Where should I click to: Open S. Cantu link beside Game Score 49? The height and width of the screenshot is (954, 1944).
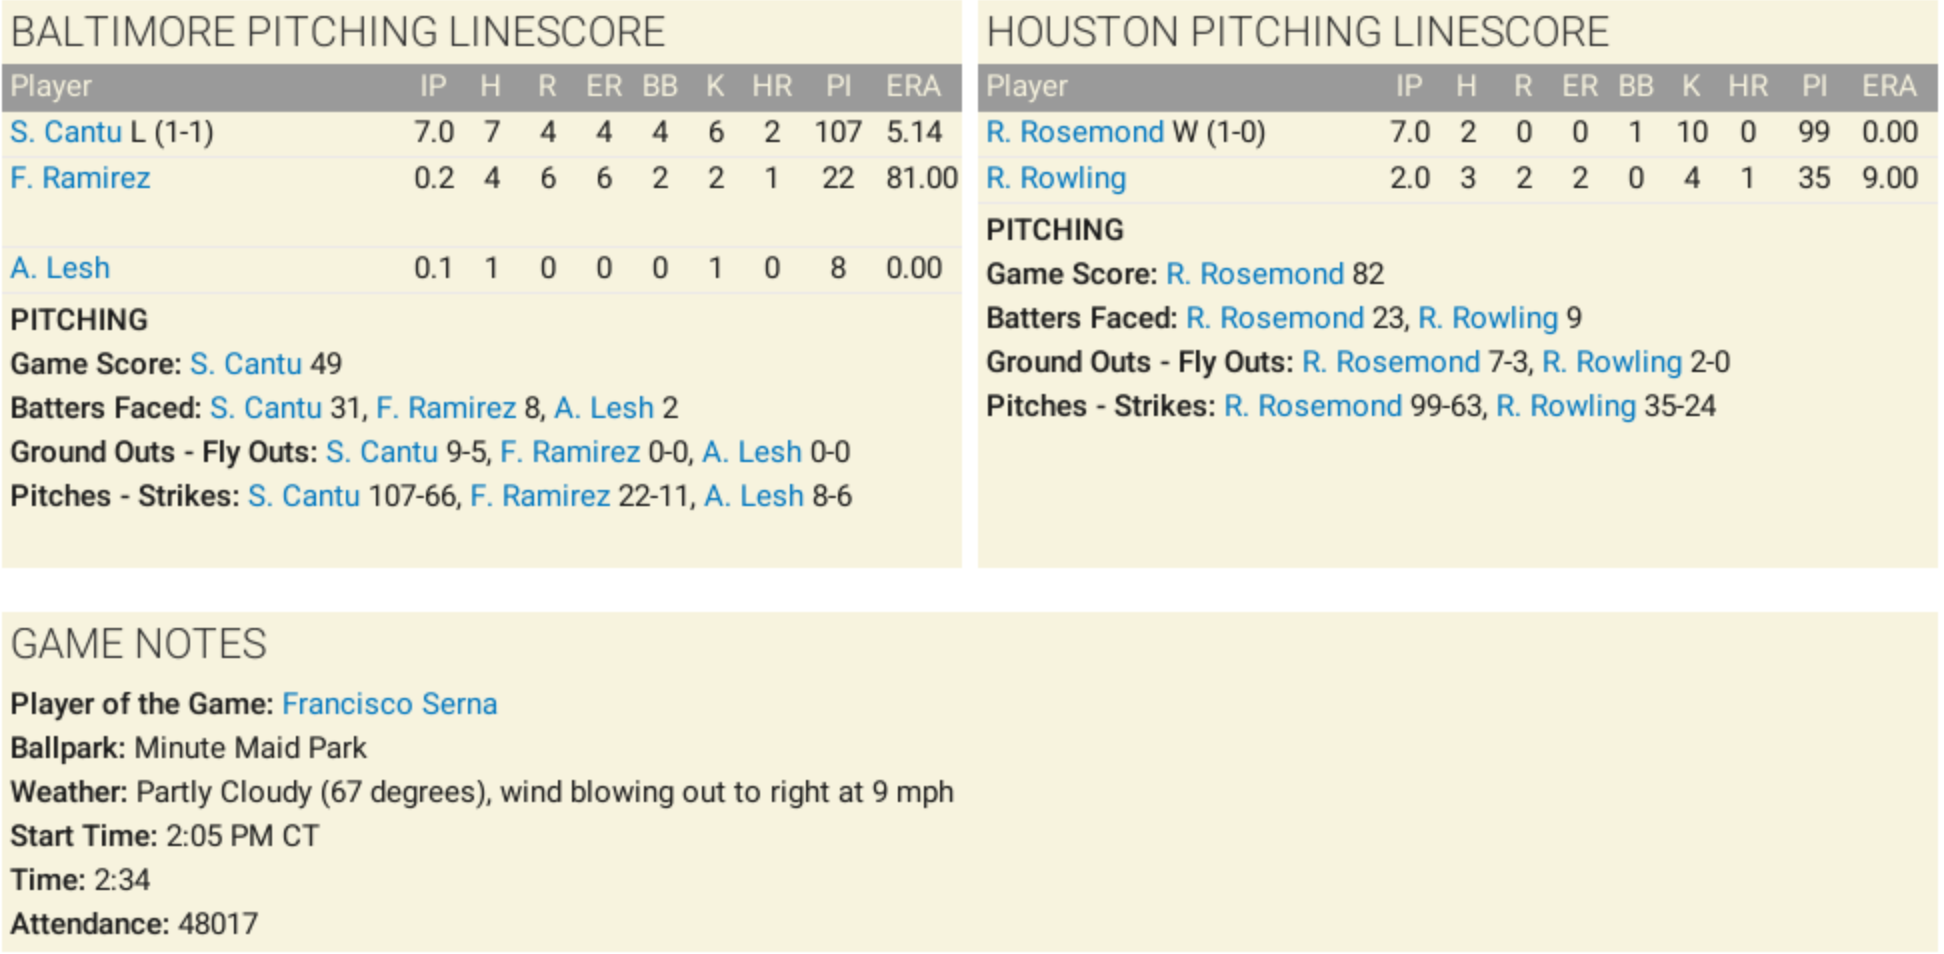(246, 364)
